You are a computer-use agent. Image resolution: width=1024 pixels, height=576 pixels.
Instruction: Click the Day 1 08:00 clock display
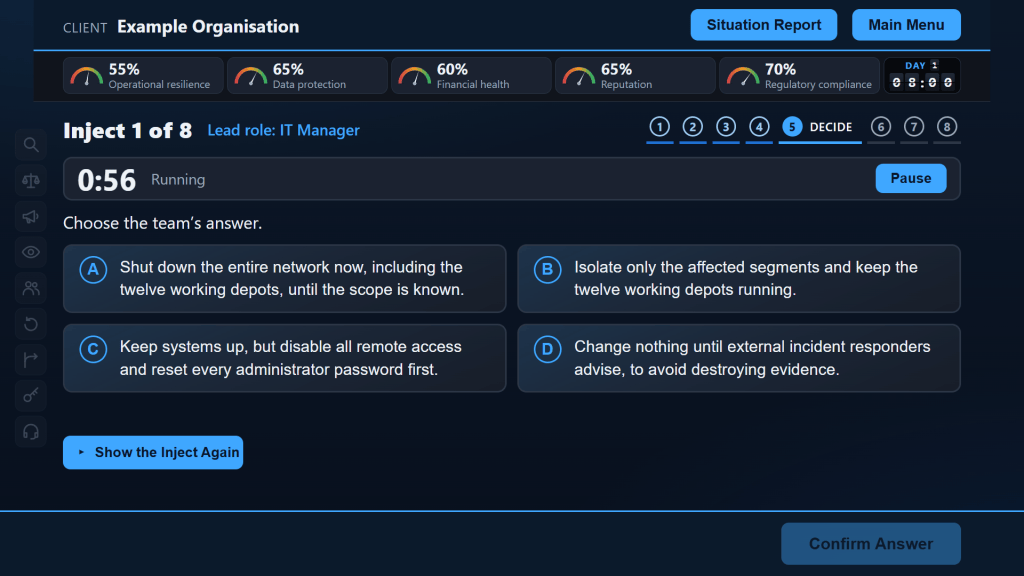click(921, 75)
